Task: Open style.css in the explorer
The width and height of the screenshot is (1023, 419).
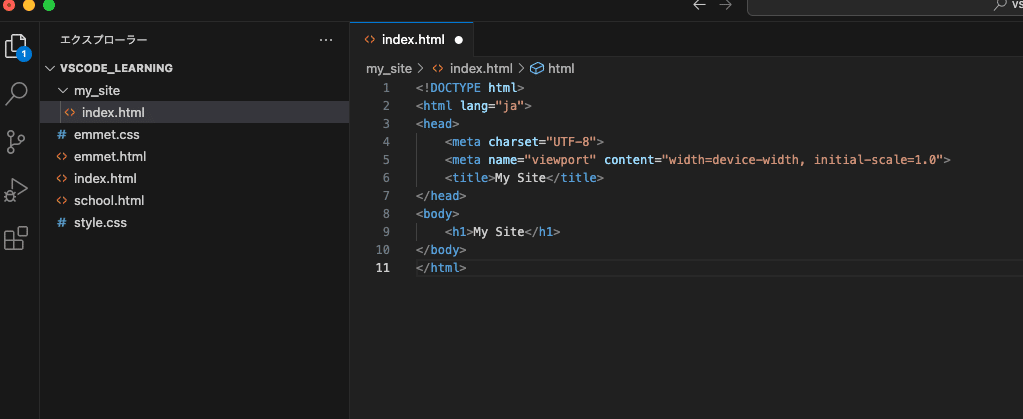Action: (x=194, y=223)
